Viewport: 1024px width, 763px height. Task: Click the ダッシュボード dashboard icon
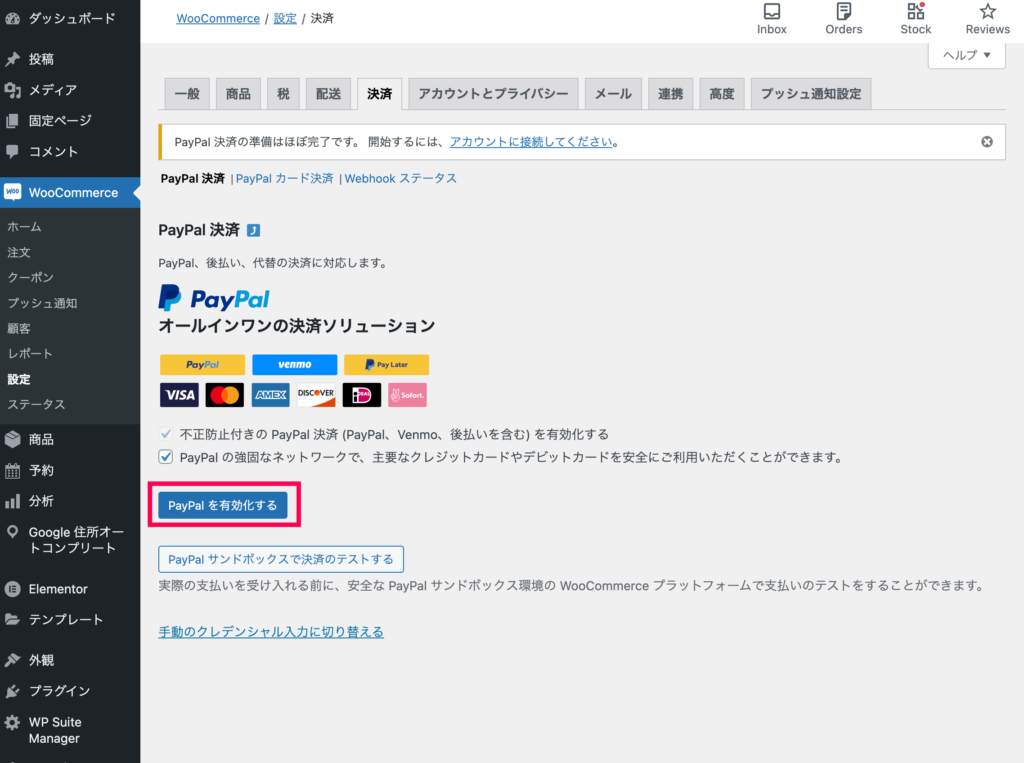point(12,18)
